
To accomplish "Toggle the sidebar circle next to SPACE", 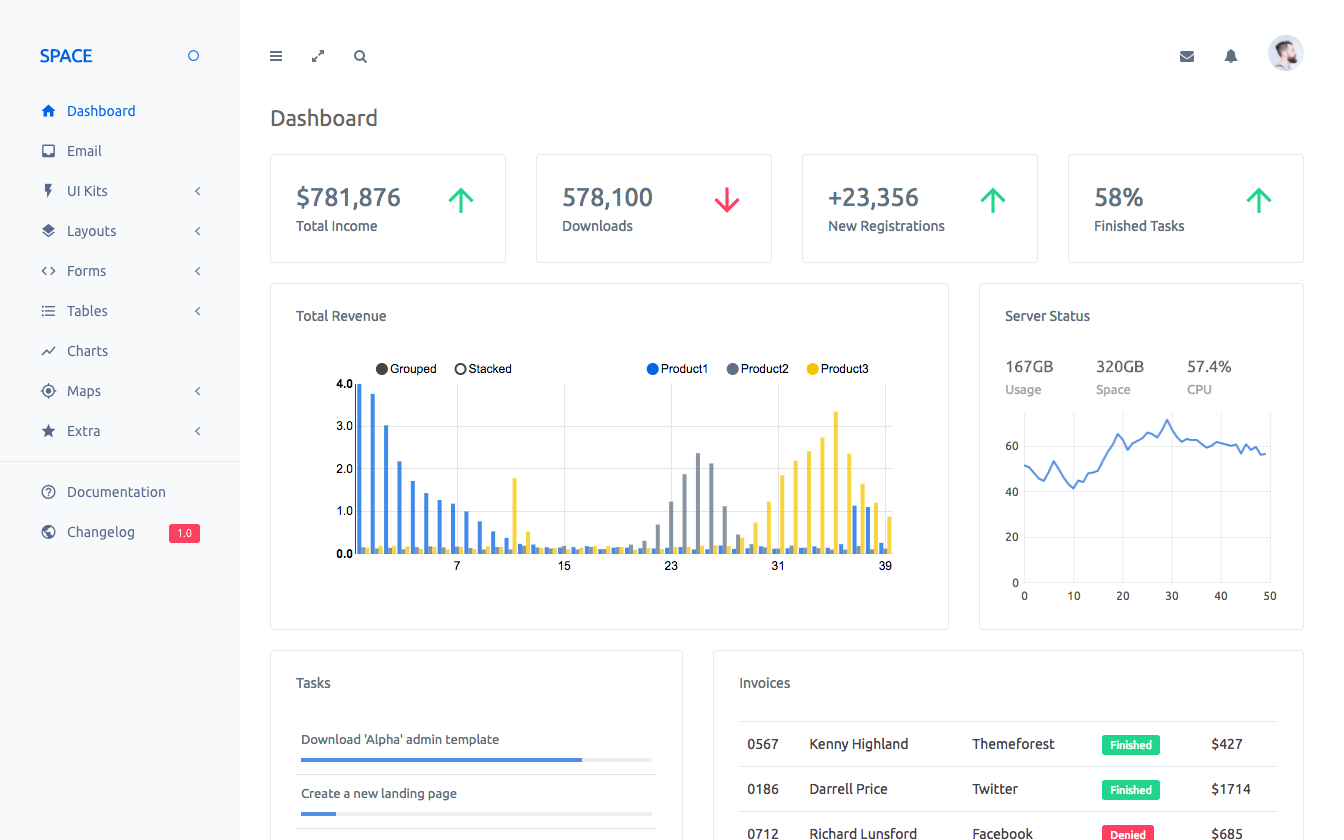I will coord(194,56).
